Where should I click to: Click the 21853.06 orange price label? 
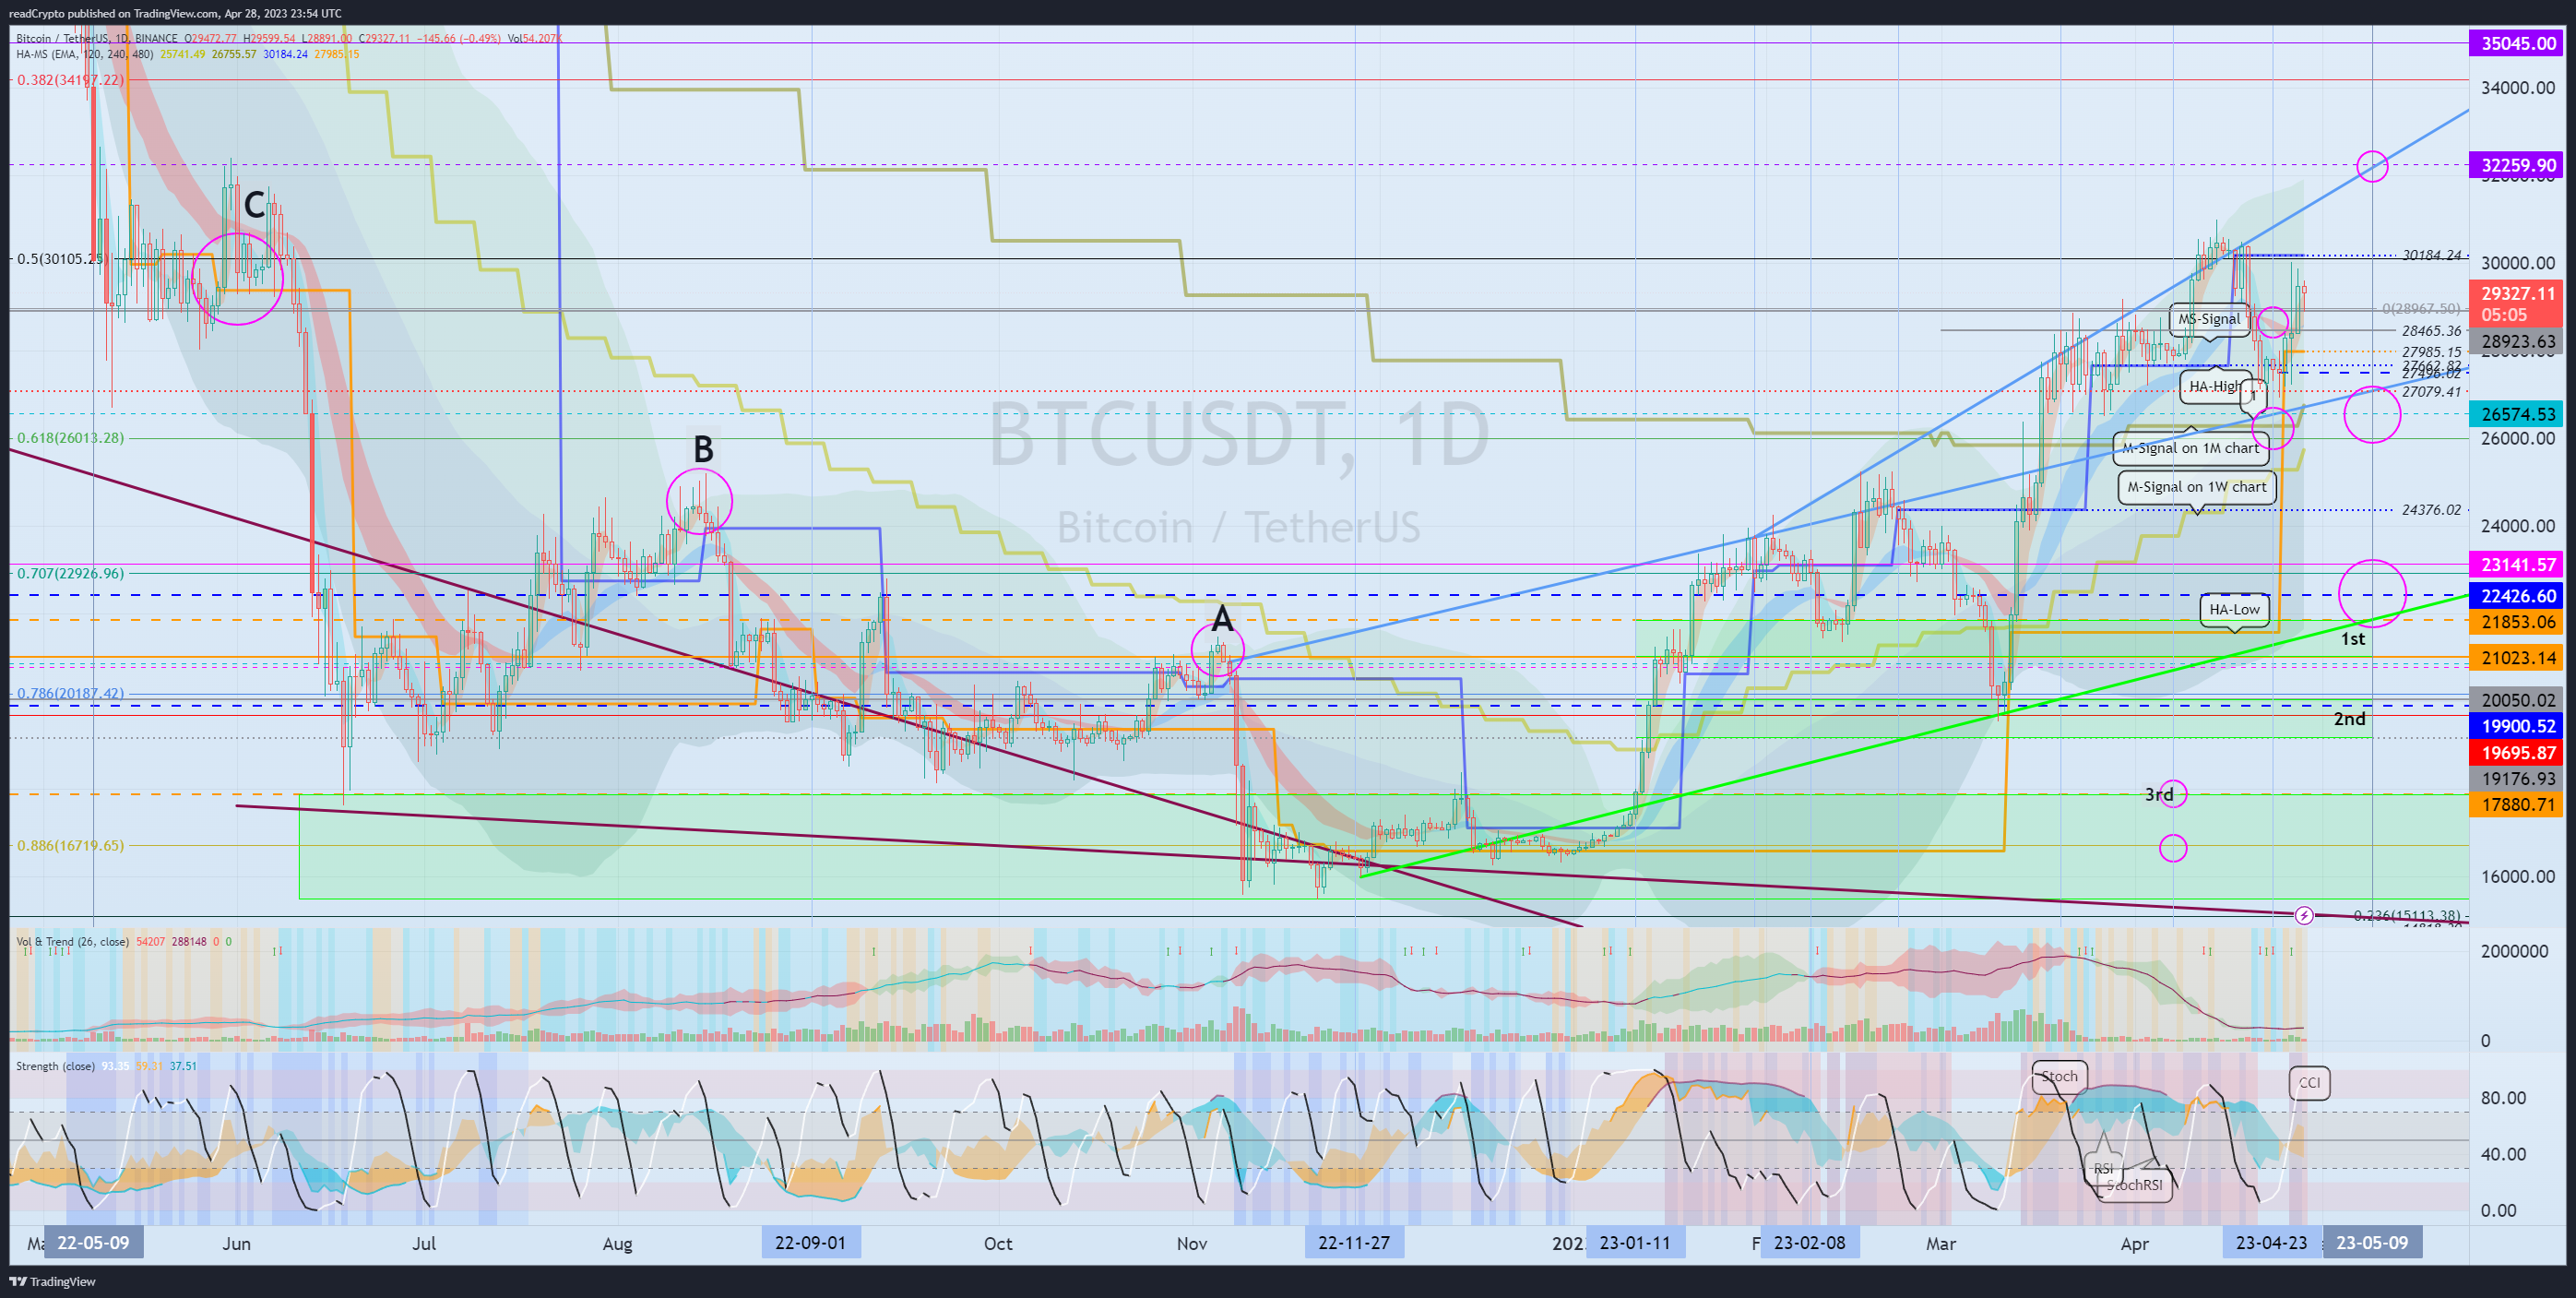pyautogui.click(x=2516, y=622)
